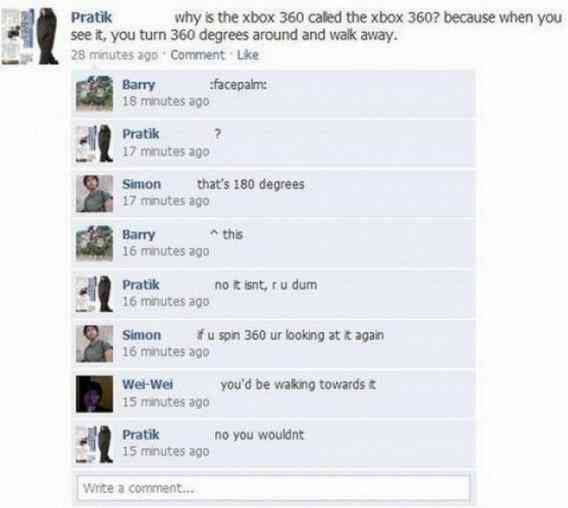This screenshot has width=568, height=508.
Task: Like the xbox 360 post
Action: 248,55
